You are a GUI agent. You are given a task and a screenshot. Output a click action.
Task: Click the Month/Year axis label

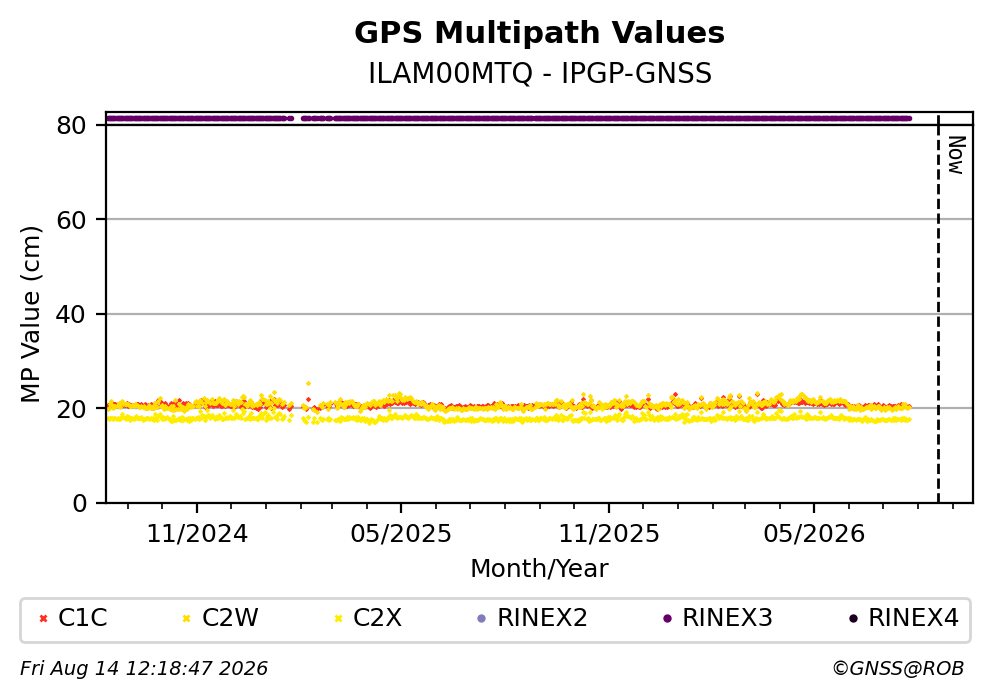pos(539,569)
